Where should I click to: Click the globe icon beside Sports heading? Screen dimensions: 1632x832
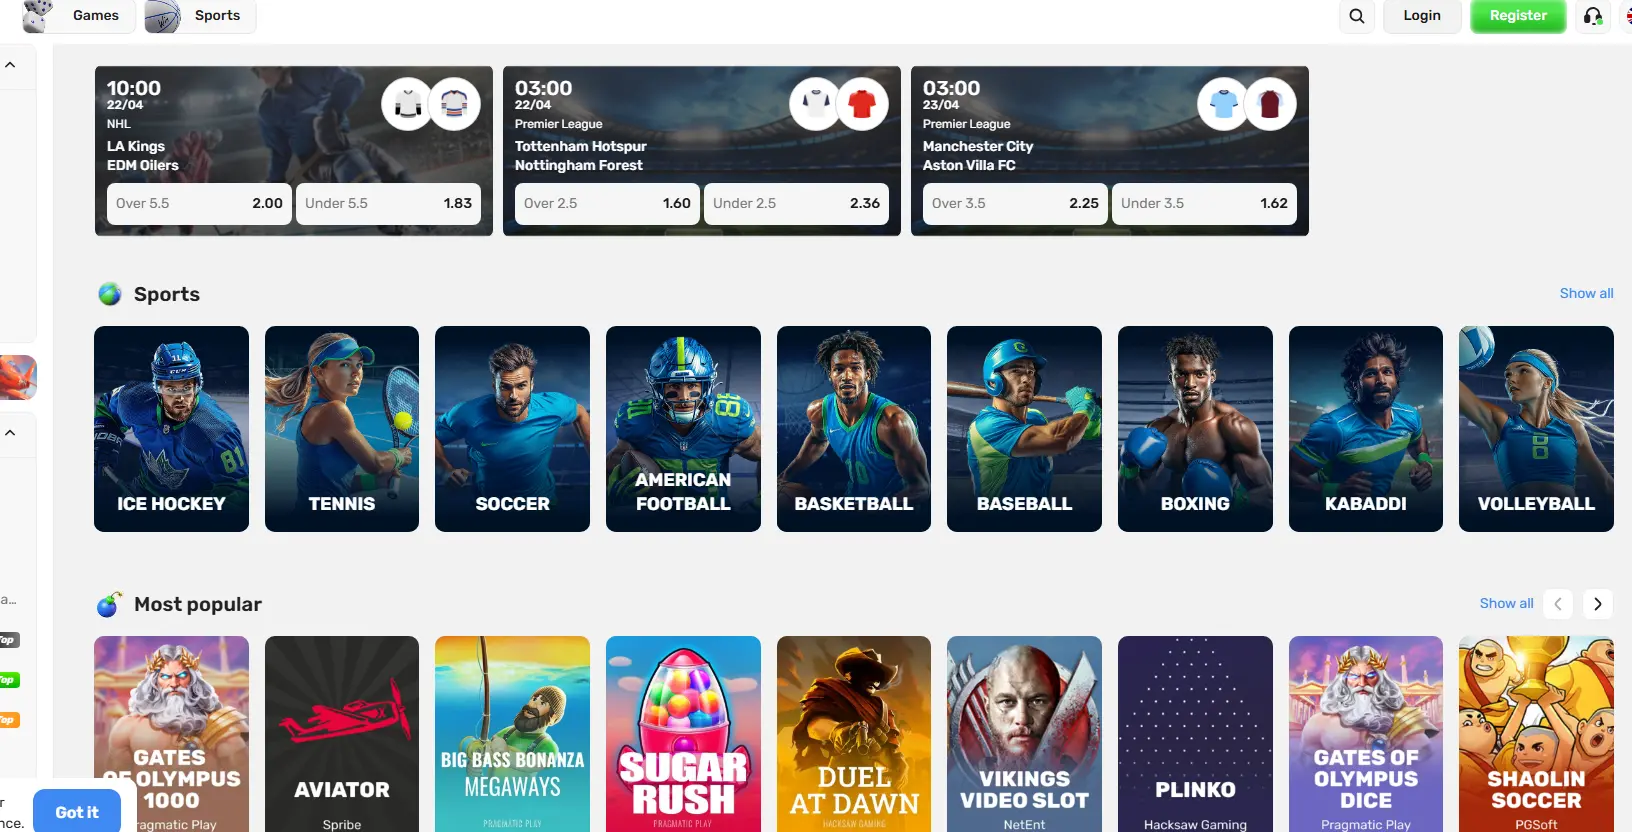click(x=110, y=294)
